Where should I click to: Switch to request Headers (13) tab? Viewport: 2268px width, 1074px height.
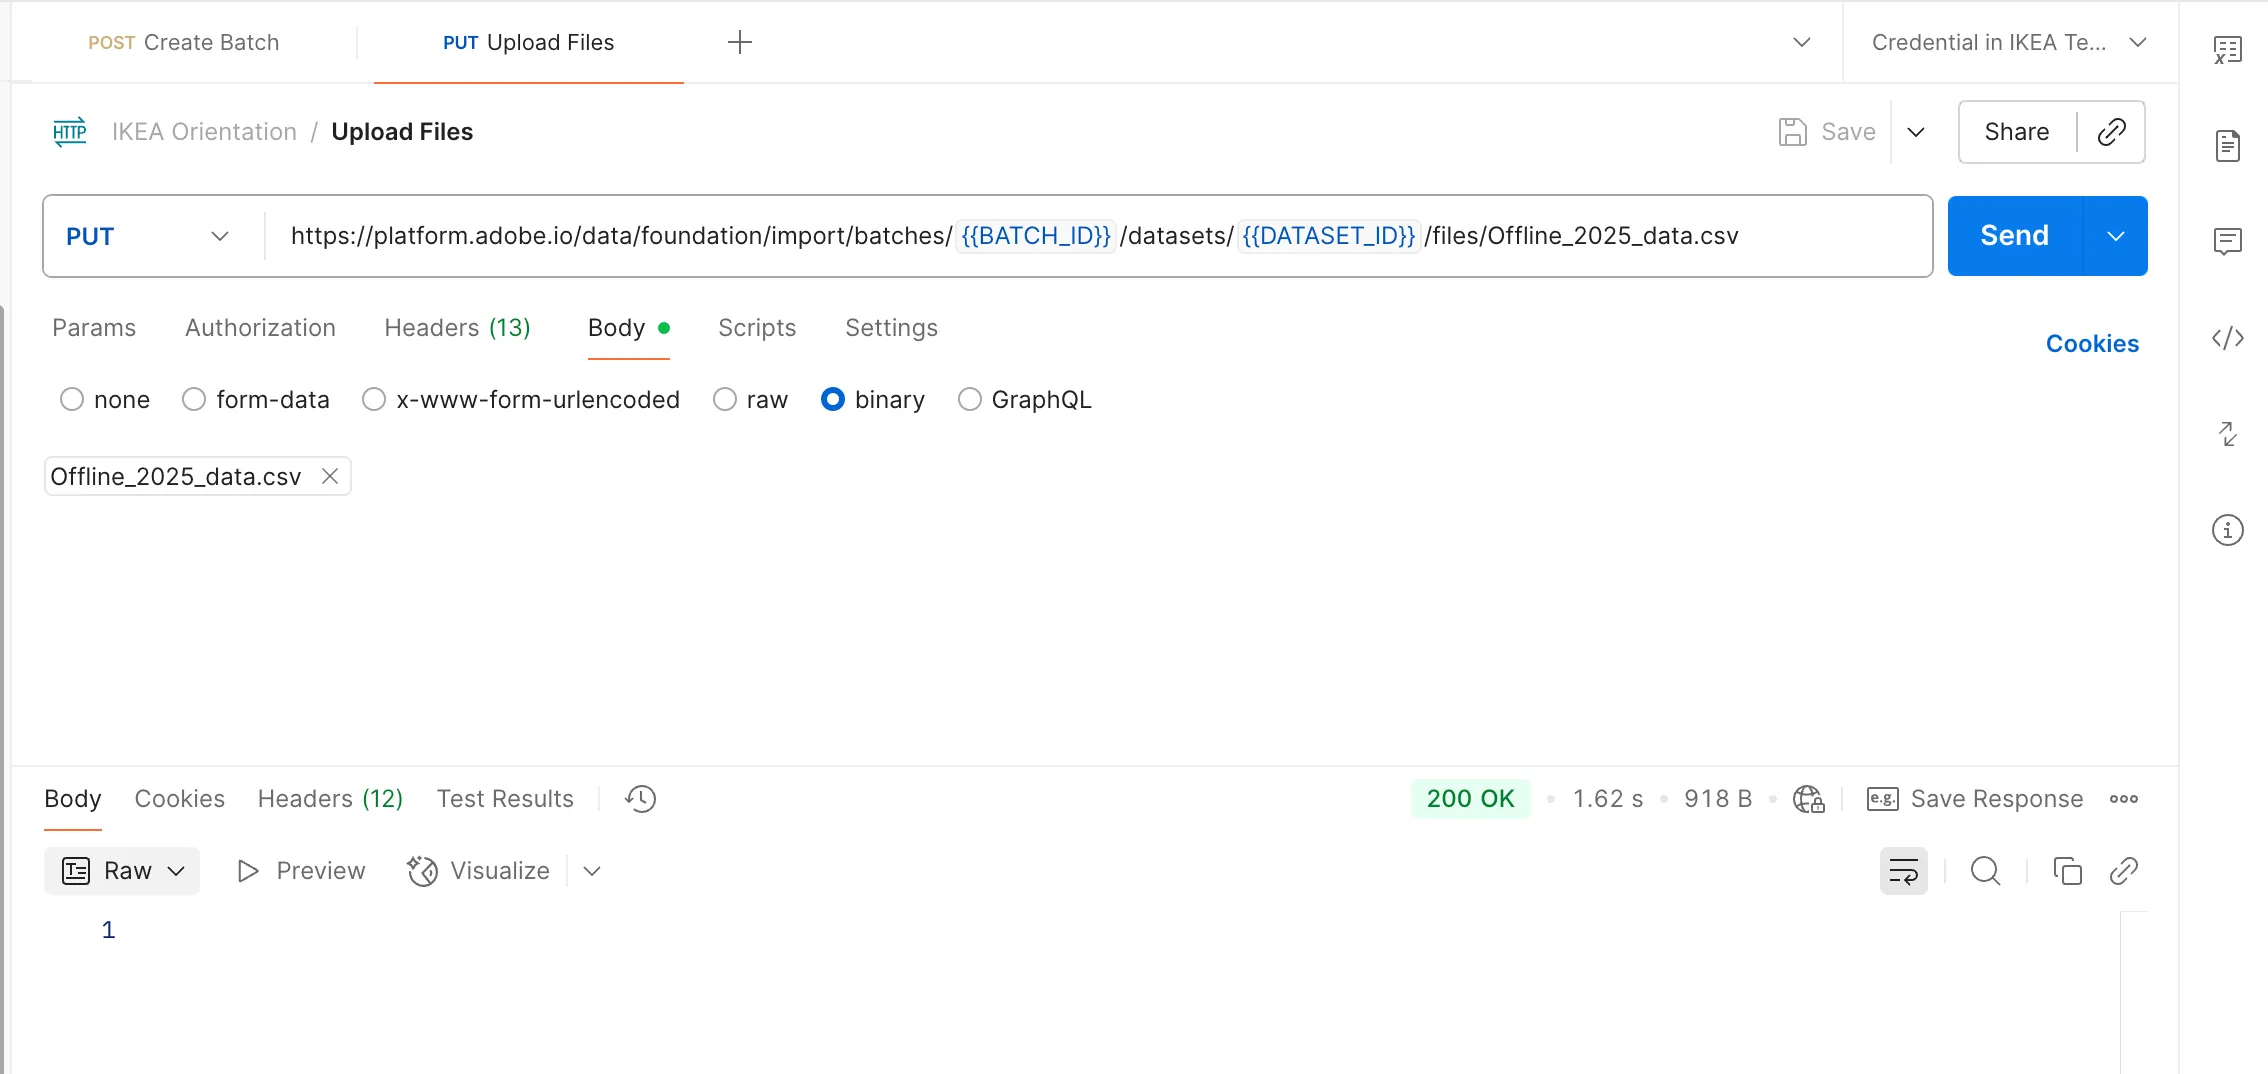[x=457, y=328]
